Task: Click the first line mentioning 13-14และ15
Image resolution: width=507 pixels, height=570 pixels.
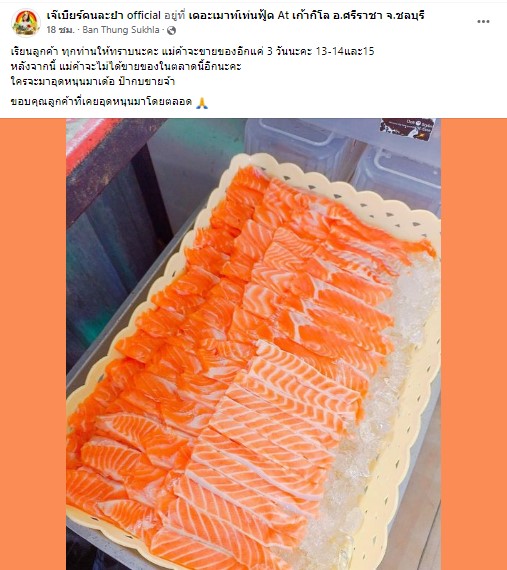Action: pyautogui.click(x=192, y=51)
